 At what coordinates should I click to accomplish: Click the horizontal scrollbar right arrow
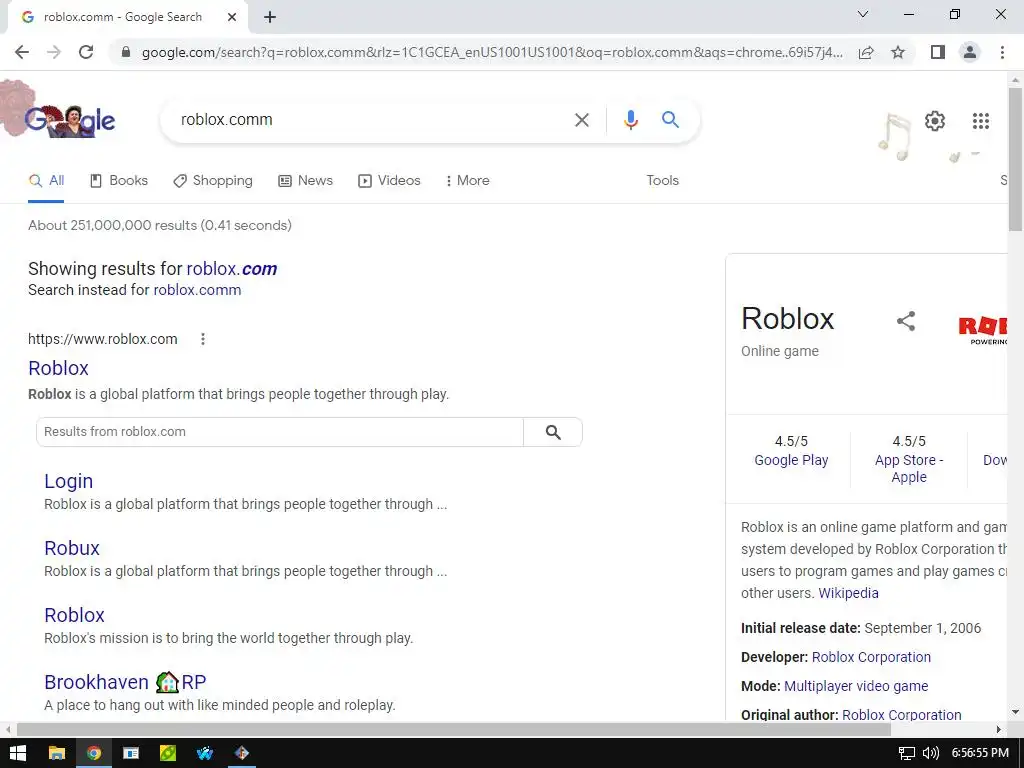pyautogui.click(x=999, y=729)
